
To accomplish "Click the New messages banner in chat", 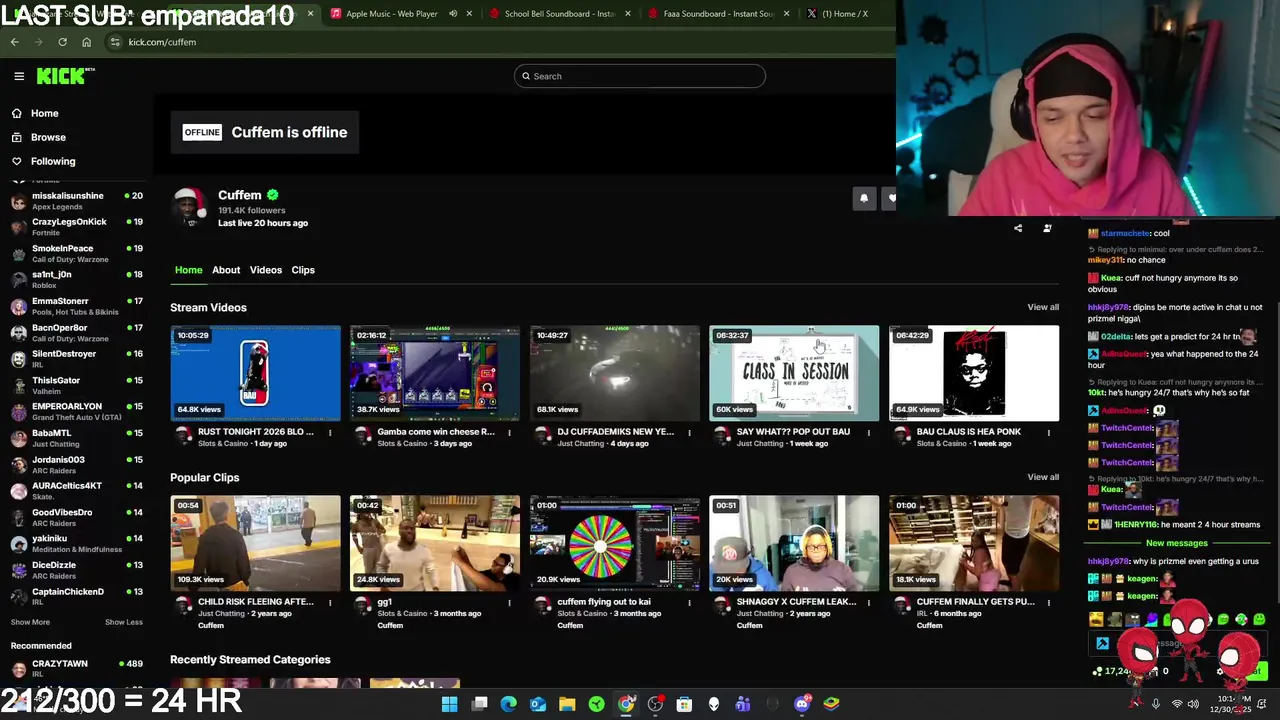I will pos(1177,543).
